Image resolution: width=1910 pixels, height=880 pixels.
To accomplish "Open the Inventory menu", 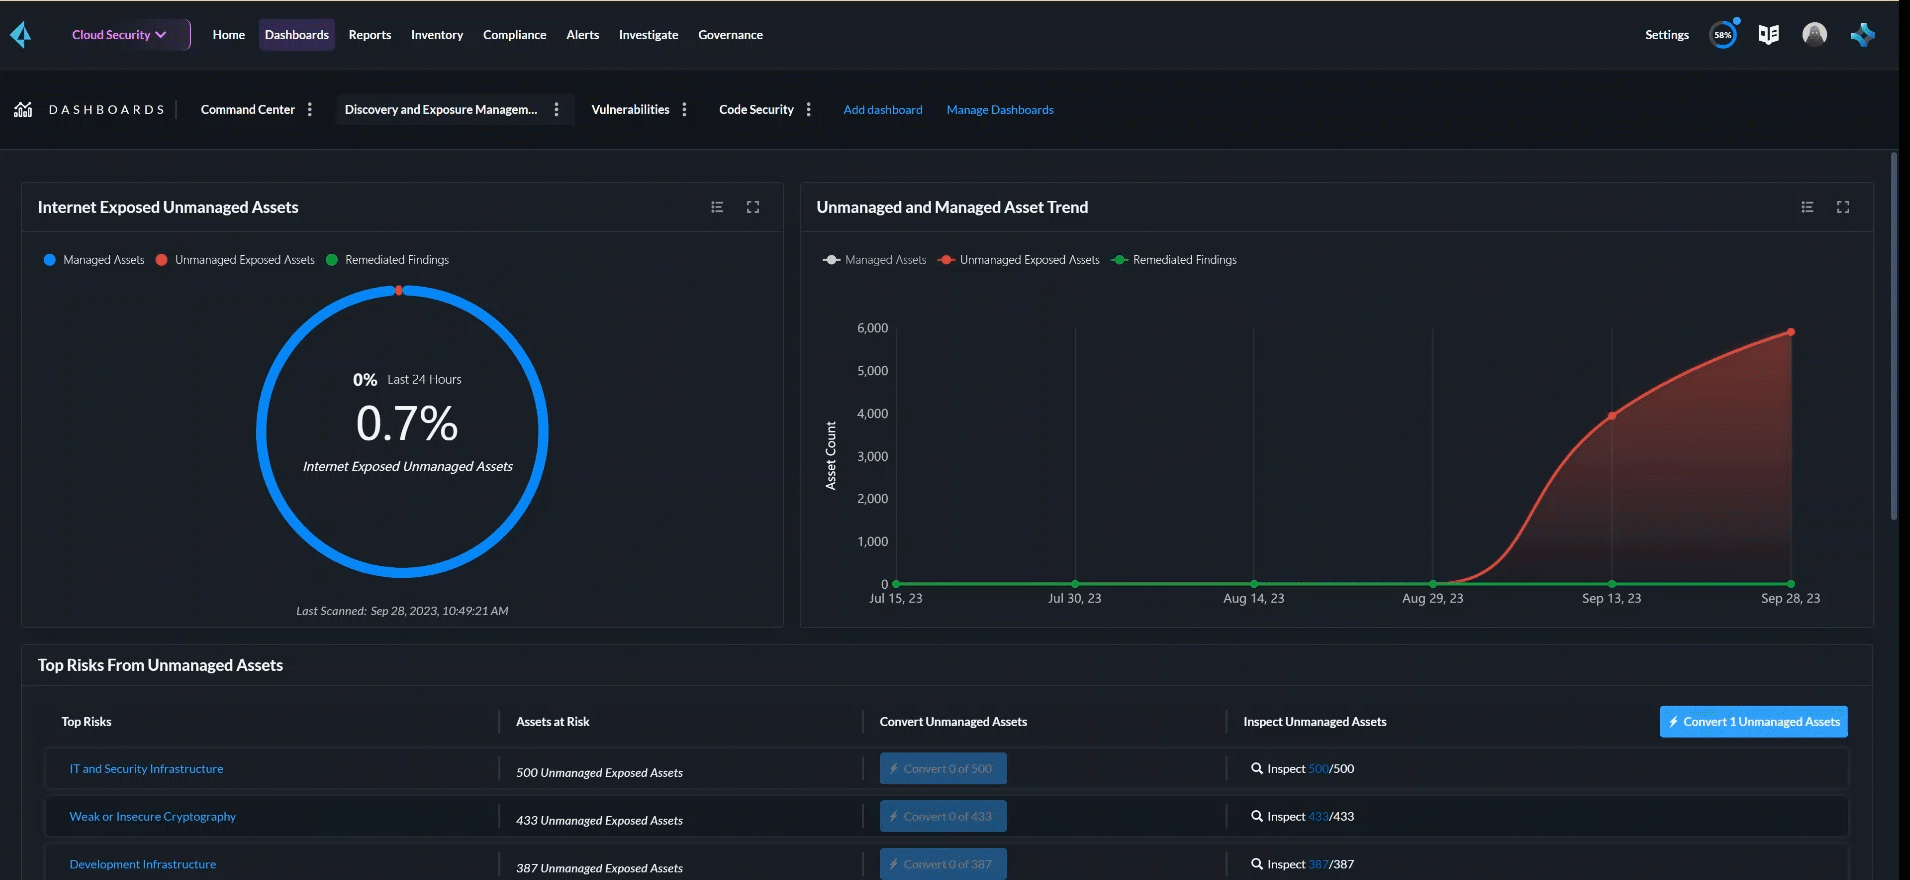I will [437, 35].
